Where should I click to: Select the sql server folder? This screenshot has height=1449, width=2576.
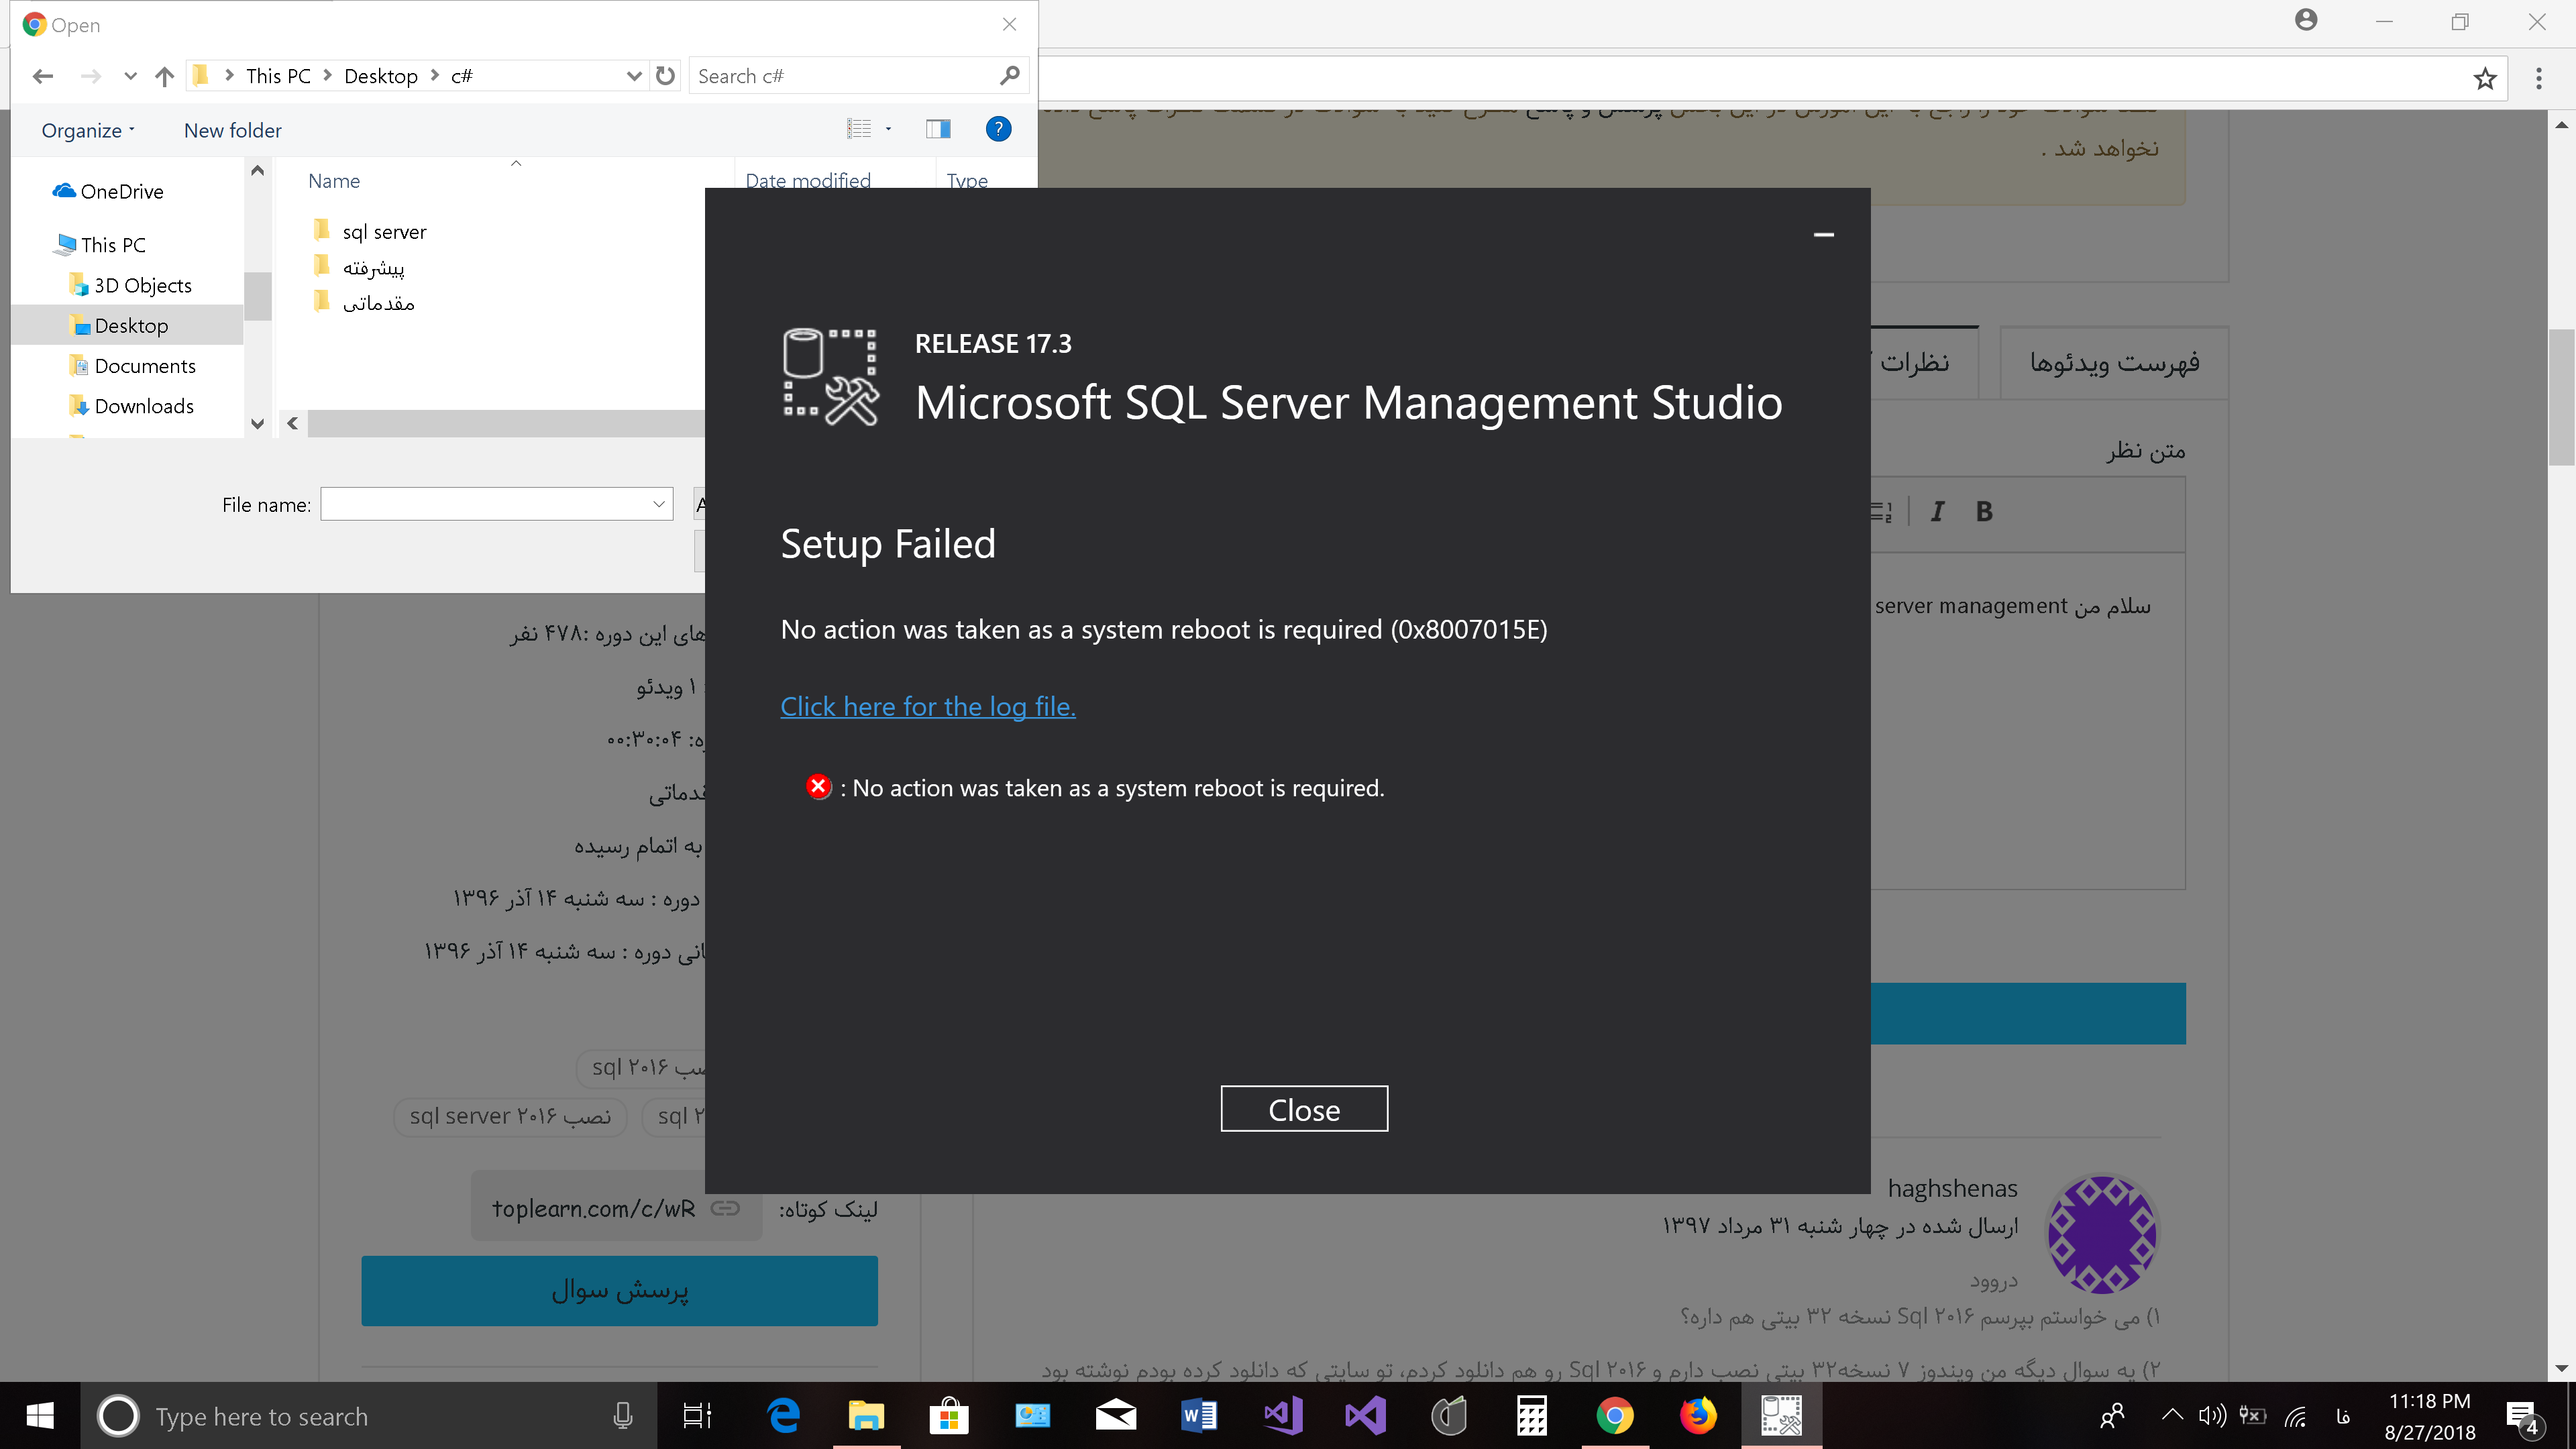[370, 232]
